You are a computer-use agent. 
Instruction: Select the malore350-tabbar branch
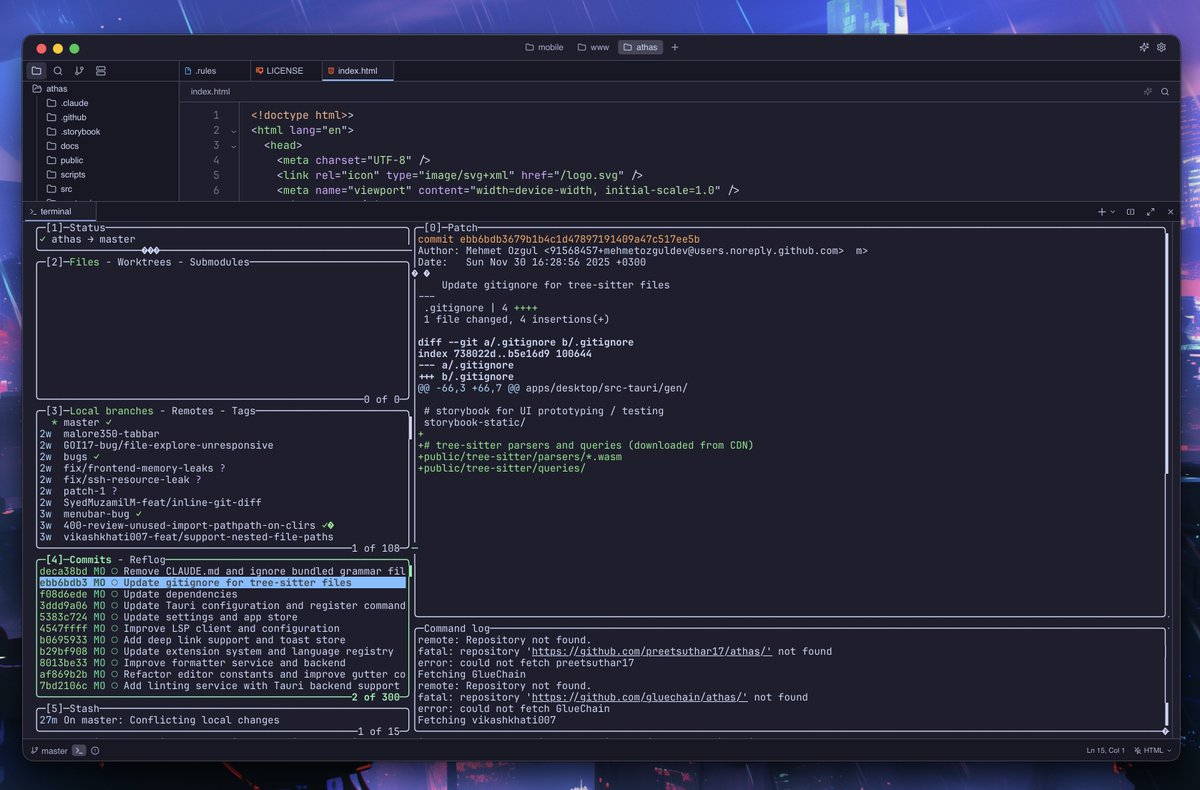click(x=223, y=434)
